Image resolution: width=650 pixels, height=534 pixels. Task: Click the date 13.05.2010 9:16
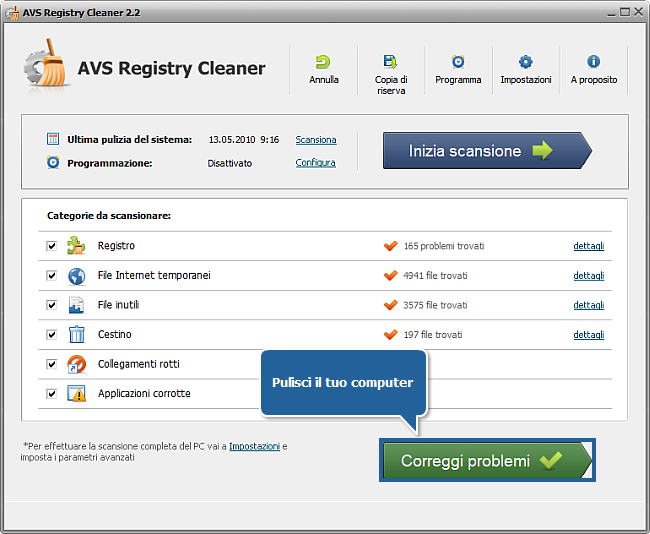[x=244, y=140]
